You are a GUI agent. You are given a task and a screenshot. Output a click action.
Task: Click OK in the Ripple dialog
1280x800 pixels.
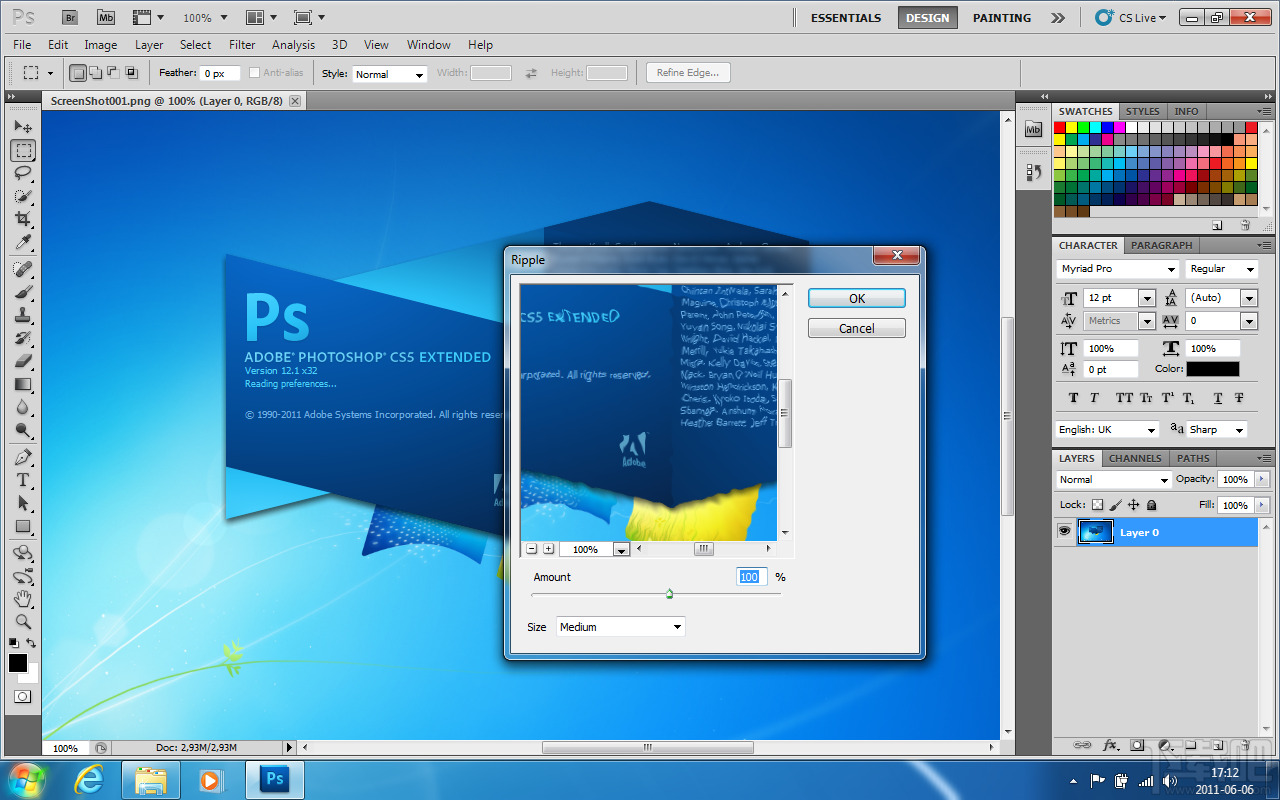pos(856,298)
